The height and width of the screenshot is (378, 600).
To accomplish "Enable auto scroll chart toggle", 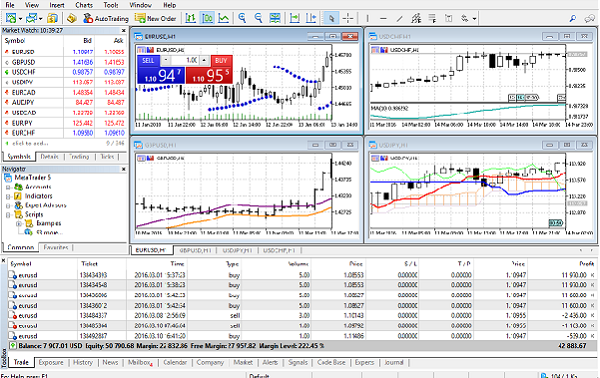I will [x=295, y=18].
